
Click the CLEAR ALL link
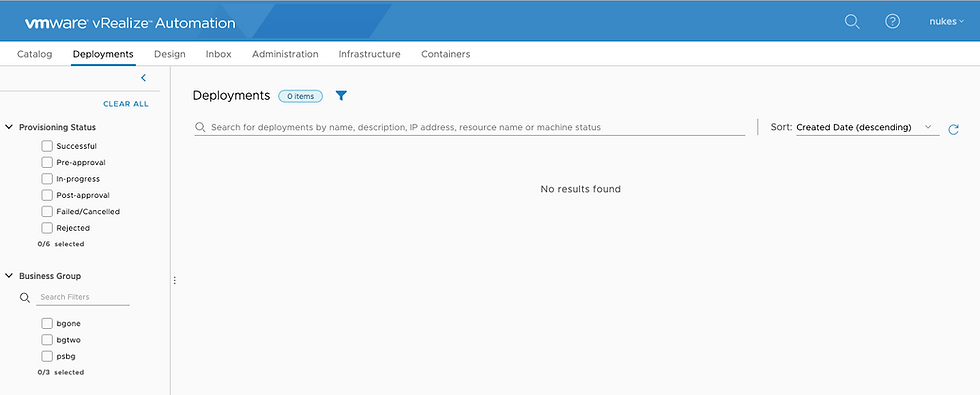point(126,104)
